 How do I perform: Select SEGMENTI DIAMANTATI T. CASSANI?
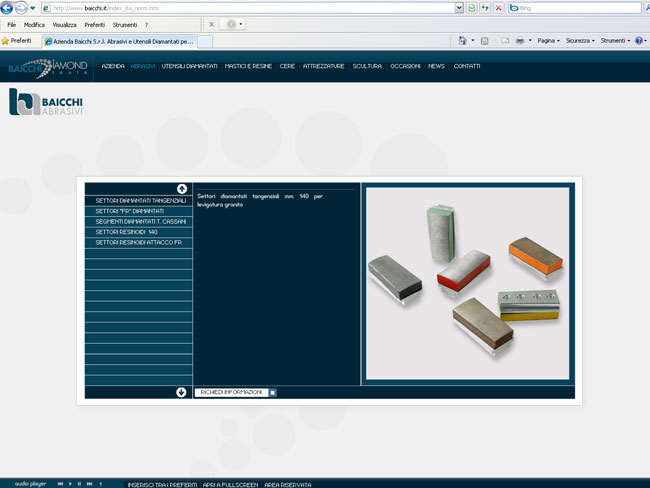[x=139, y=221]
